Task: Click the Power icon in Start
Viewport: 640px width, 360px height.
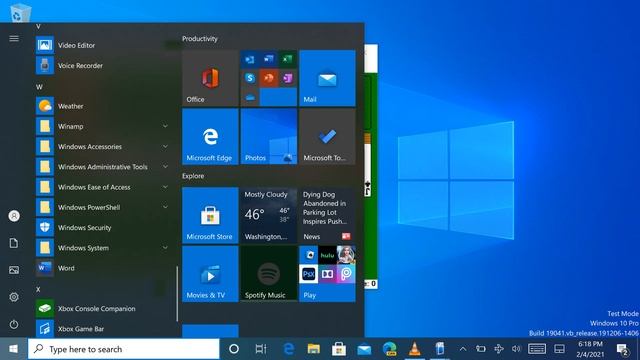Action: (14, 324)
